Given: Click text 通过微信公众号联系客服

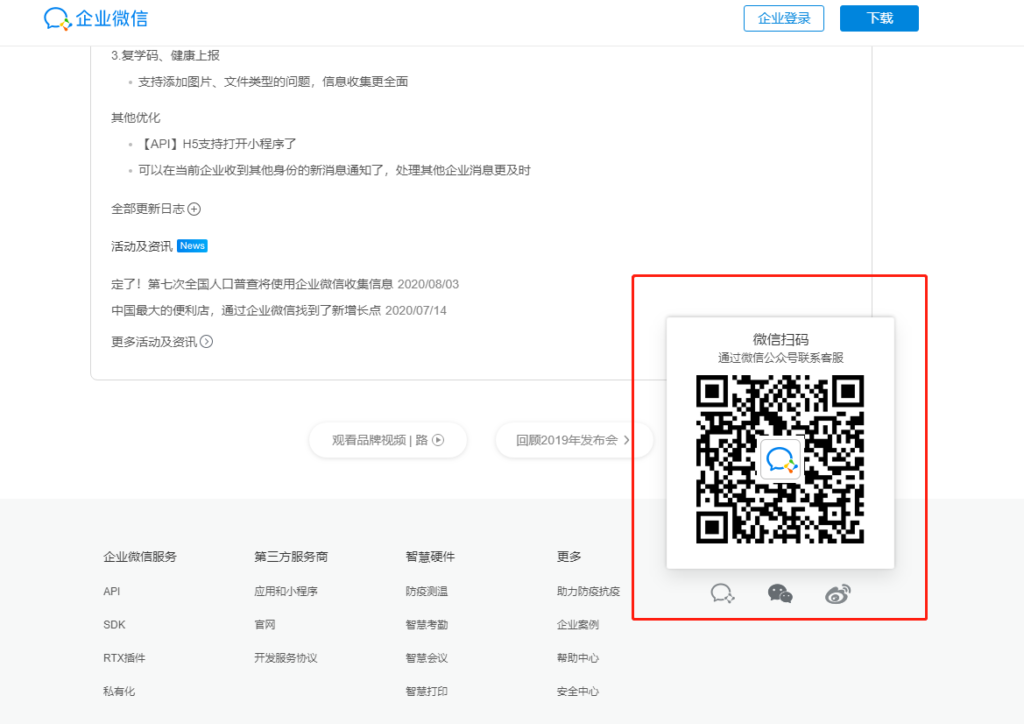Looking at the screenshot, I should 780,358.
